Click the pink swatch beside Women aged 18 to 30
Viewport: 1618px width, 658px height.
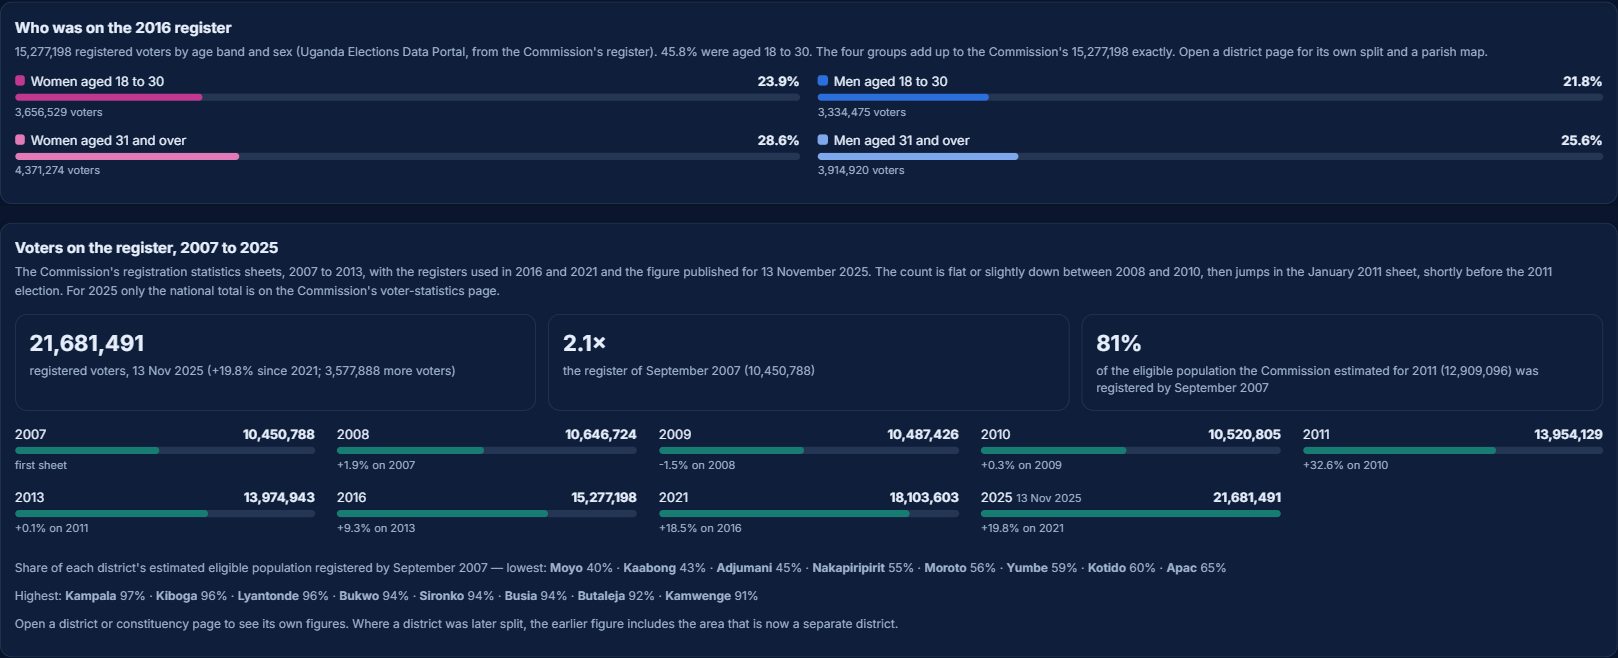(20, 81)
